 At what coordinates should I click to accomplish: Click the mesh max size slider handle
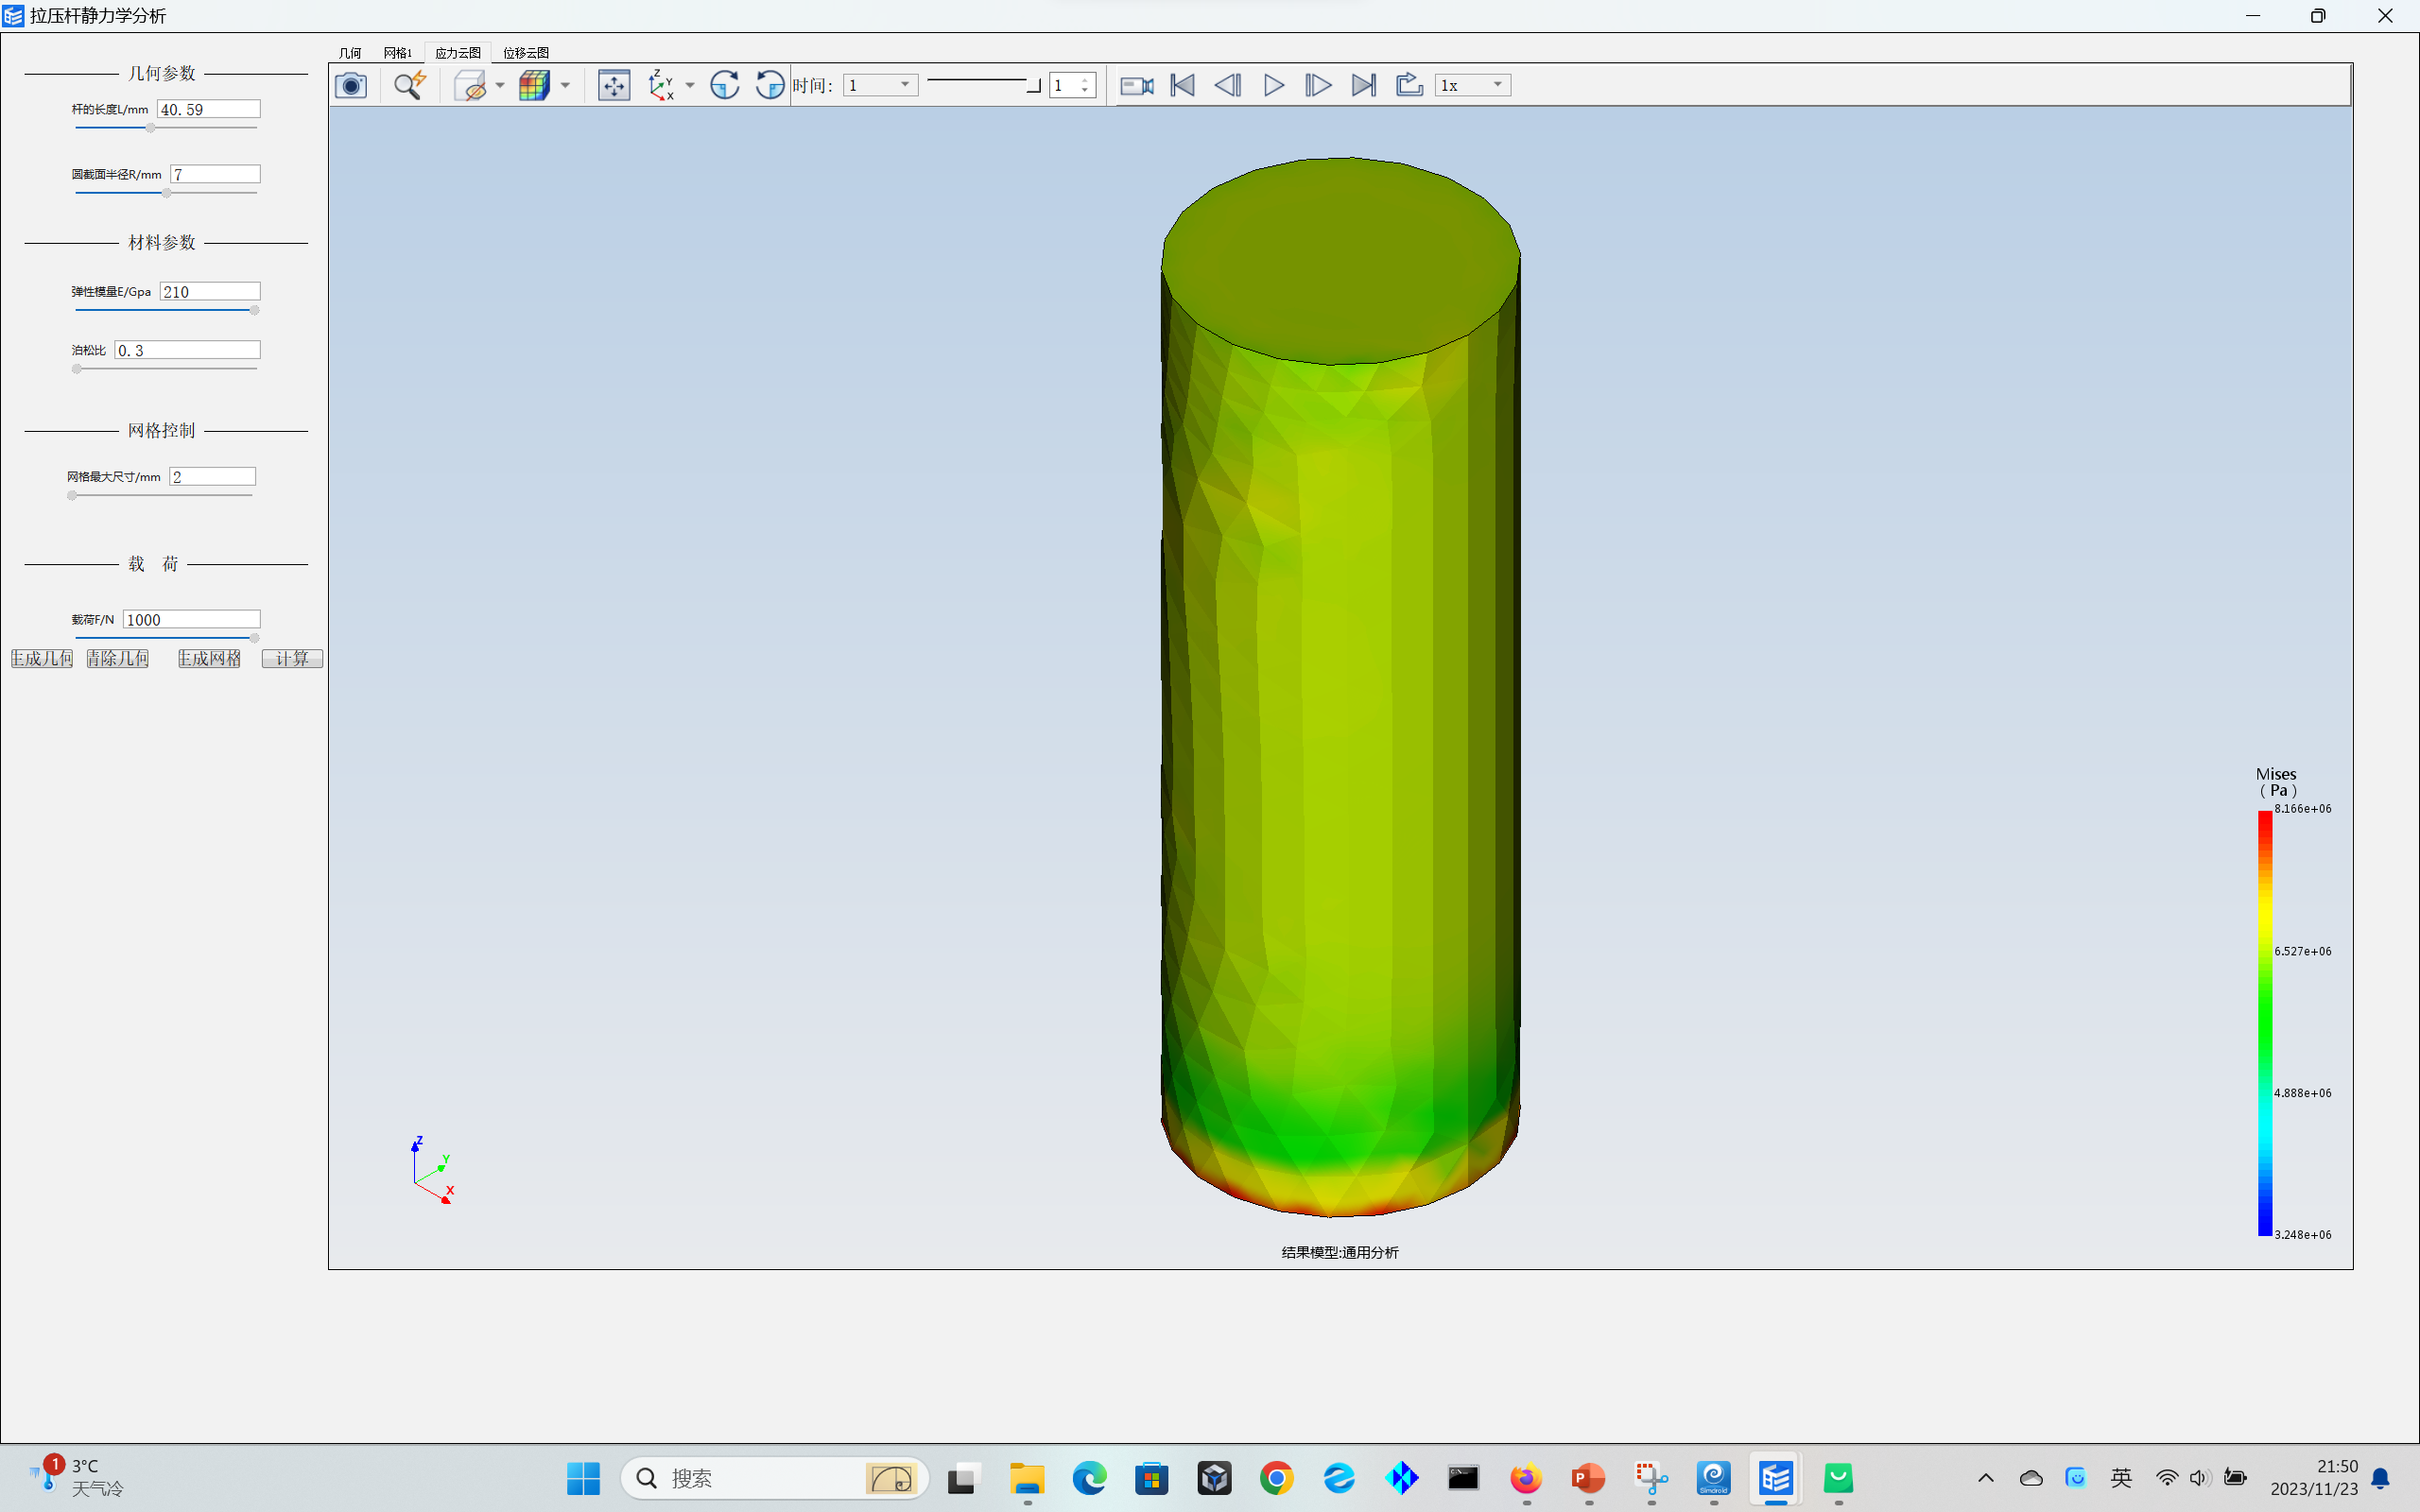coord(72,495)
